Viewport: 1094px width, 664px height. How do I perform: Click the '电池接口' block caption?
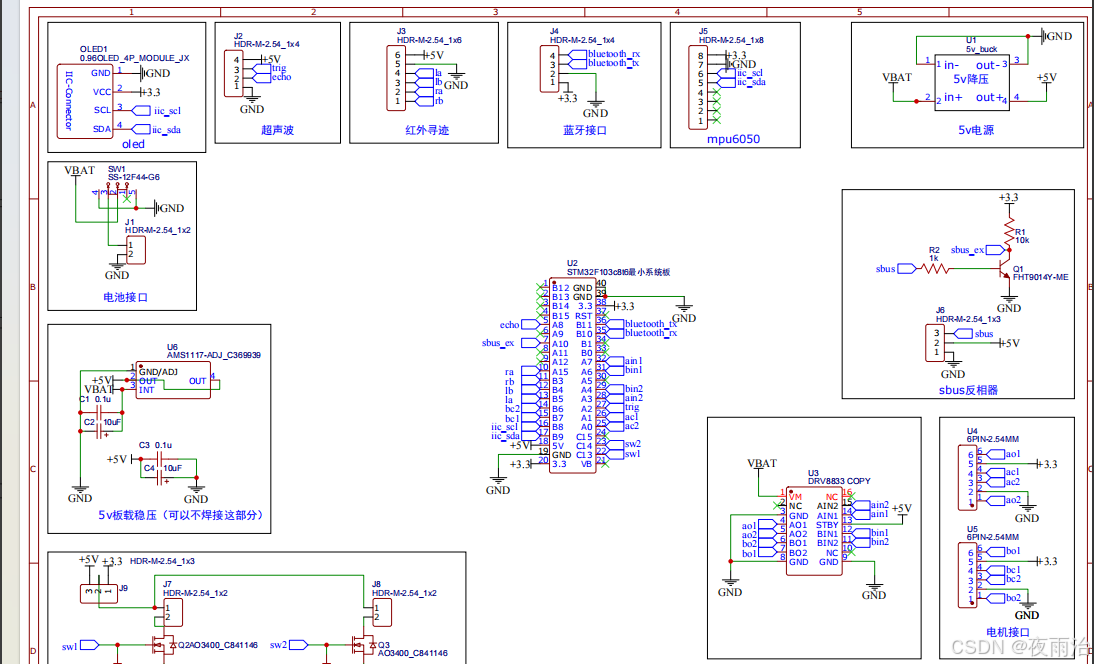126,298
